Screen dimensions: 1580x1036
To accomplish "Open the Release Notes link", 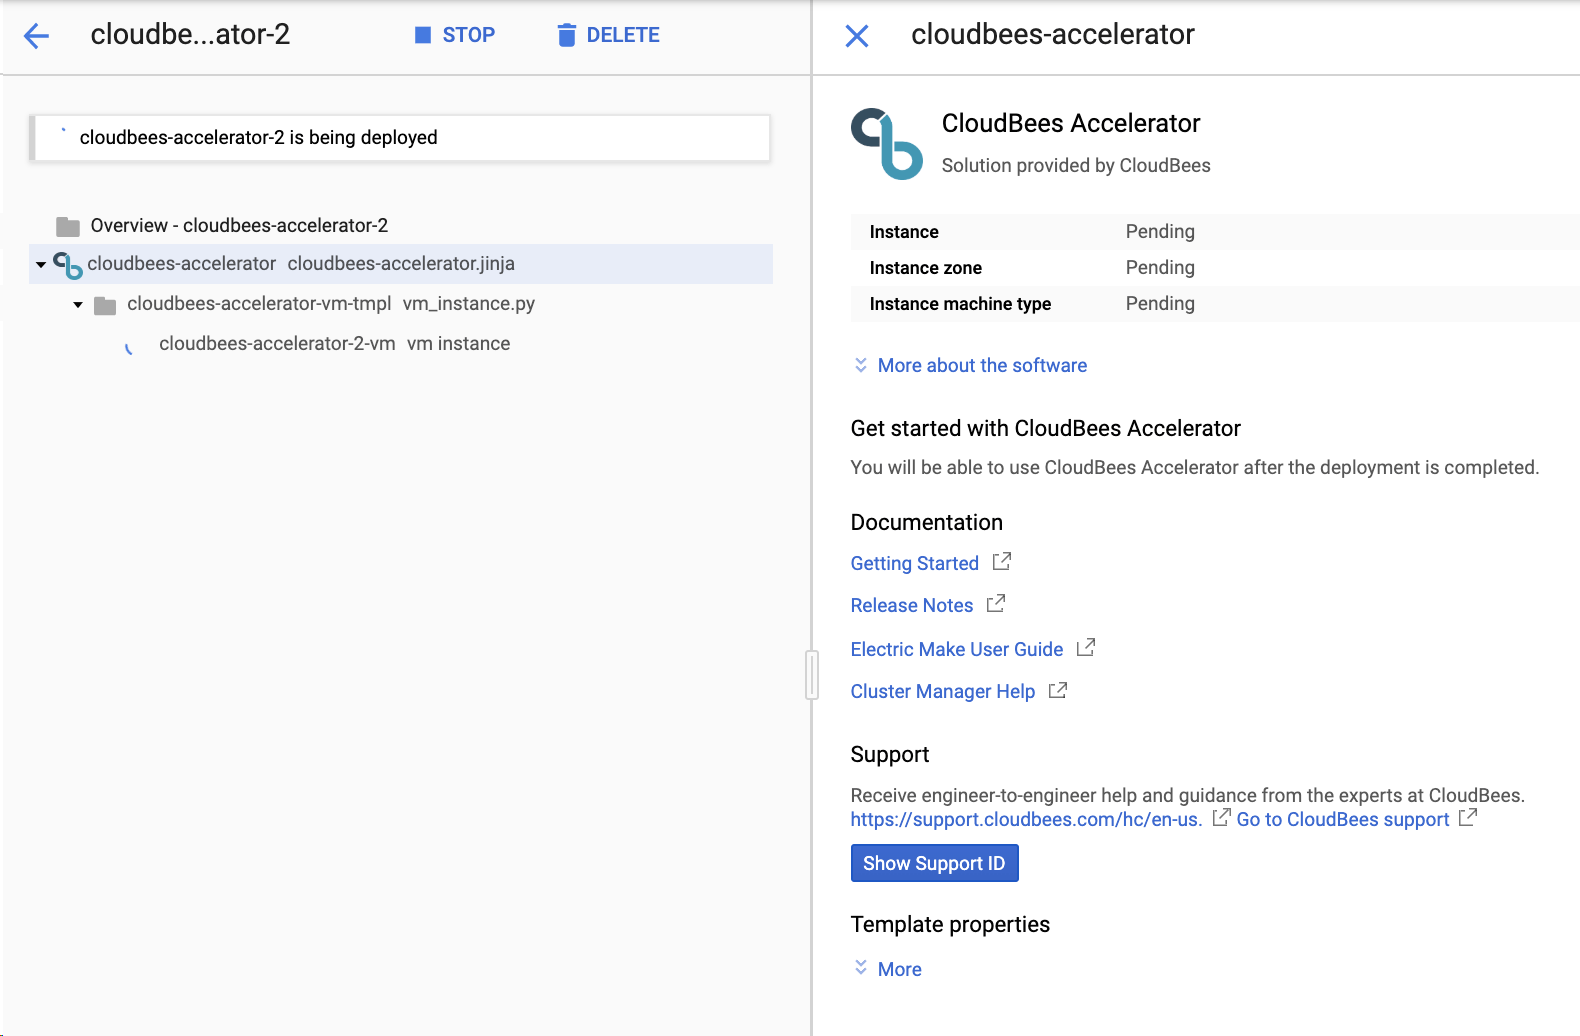I will [x=912, y=605].
